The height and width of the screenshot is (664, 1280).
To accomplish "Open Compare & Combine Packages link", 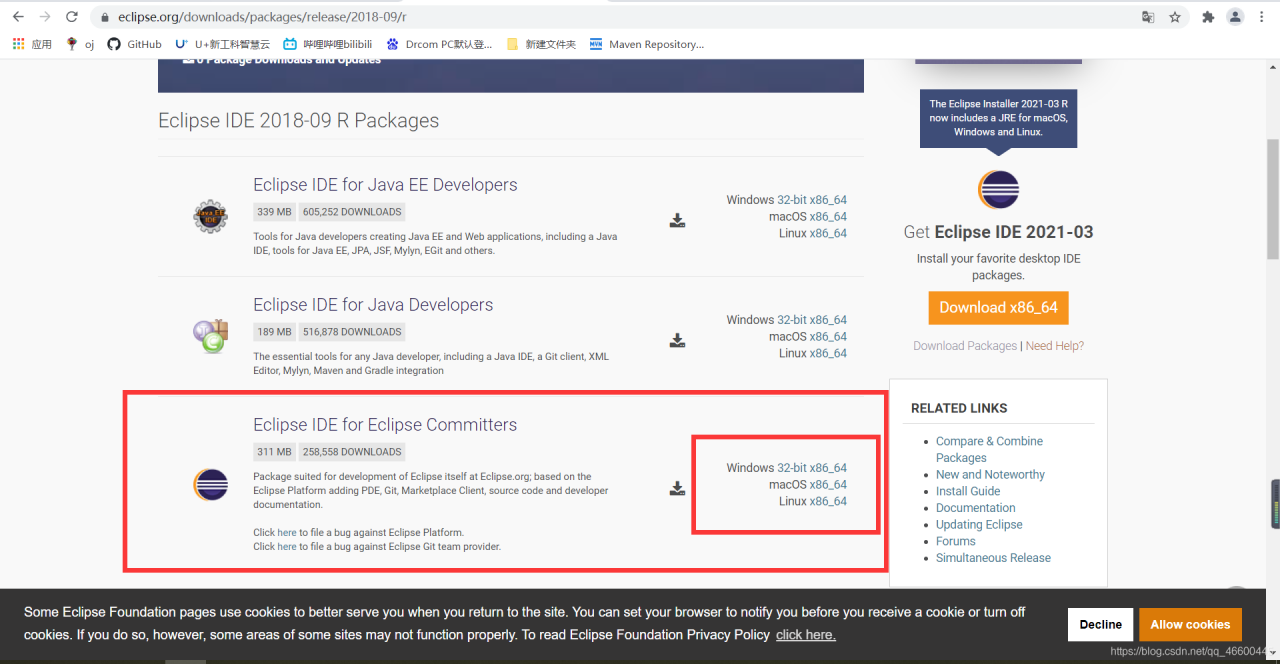I will pyautogui.click(x=989, y=449).
